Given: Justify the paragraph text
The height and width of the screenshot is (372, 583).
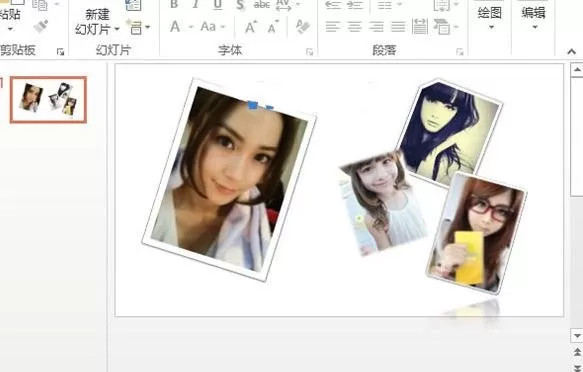Looking at the screenshot, I should click(x=398, y=27).
